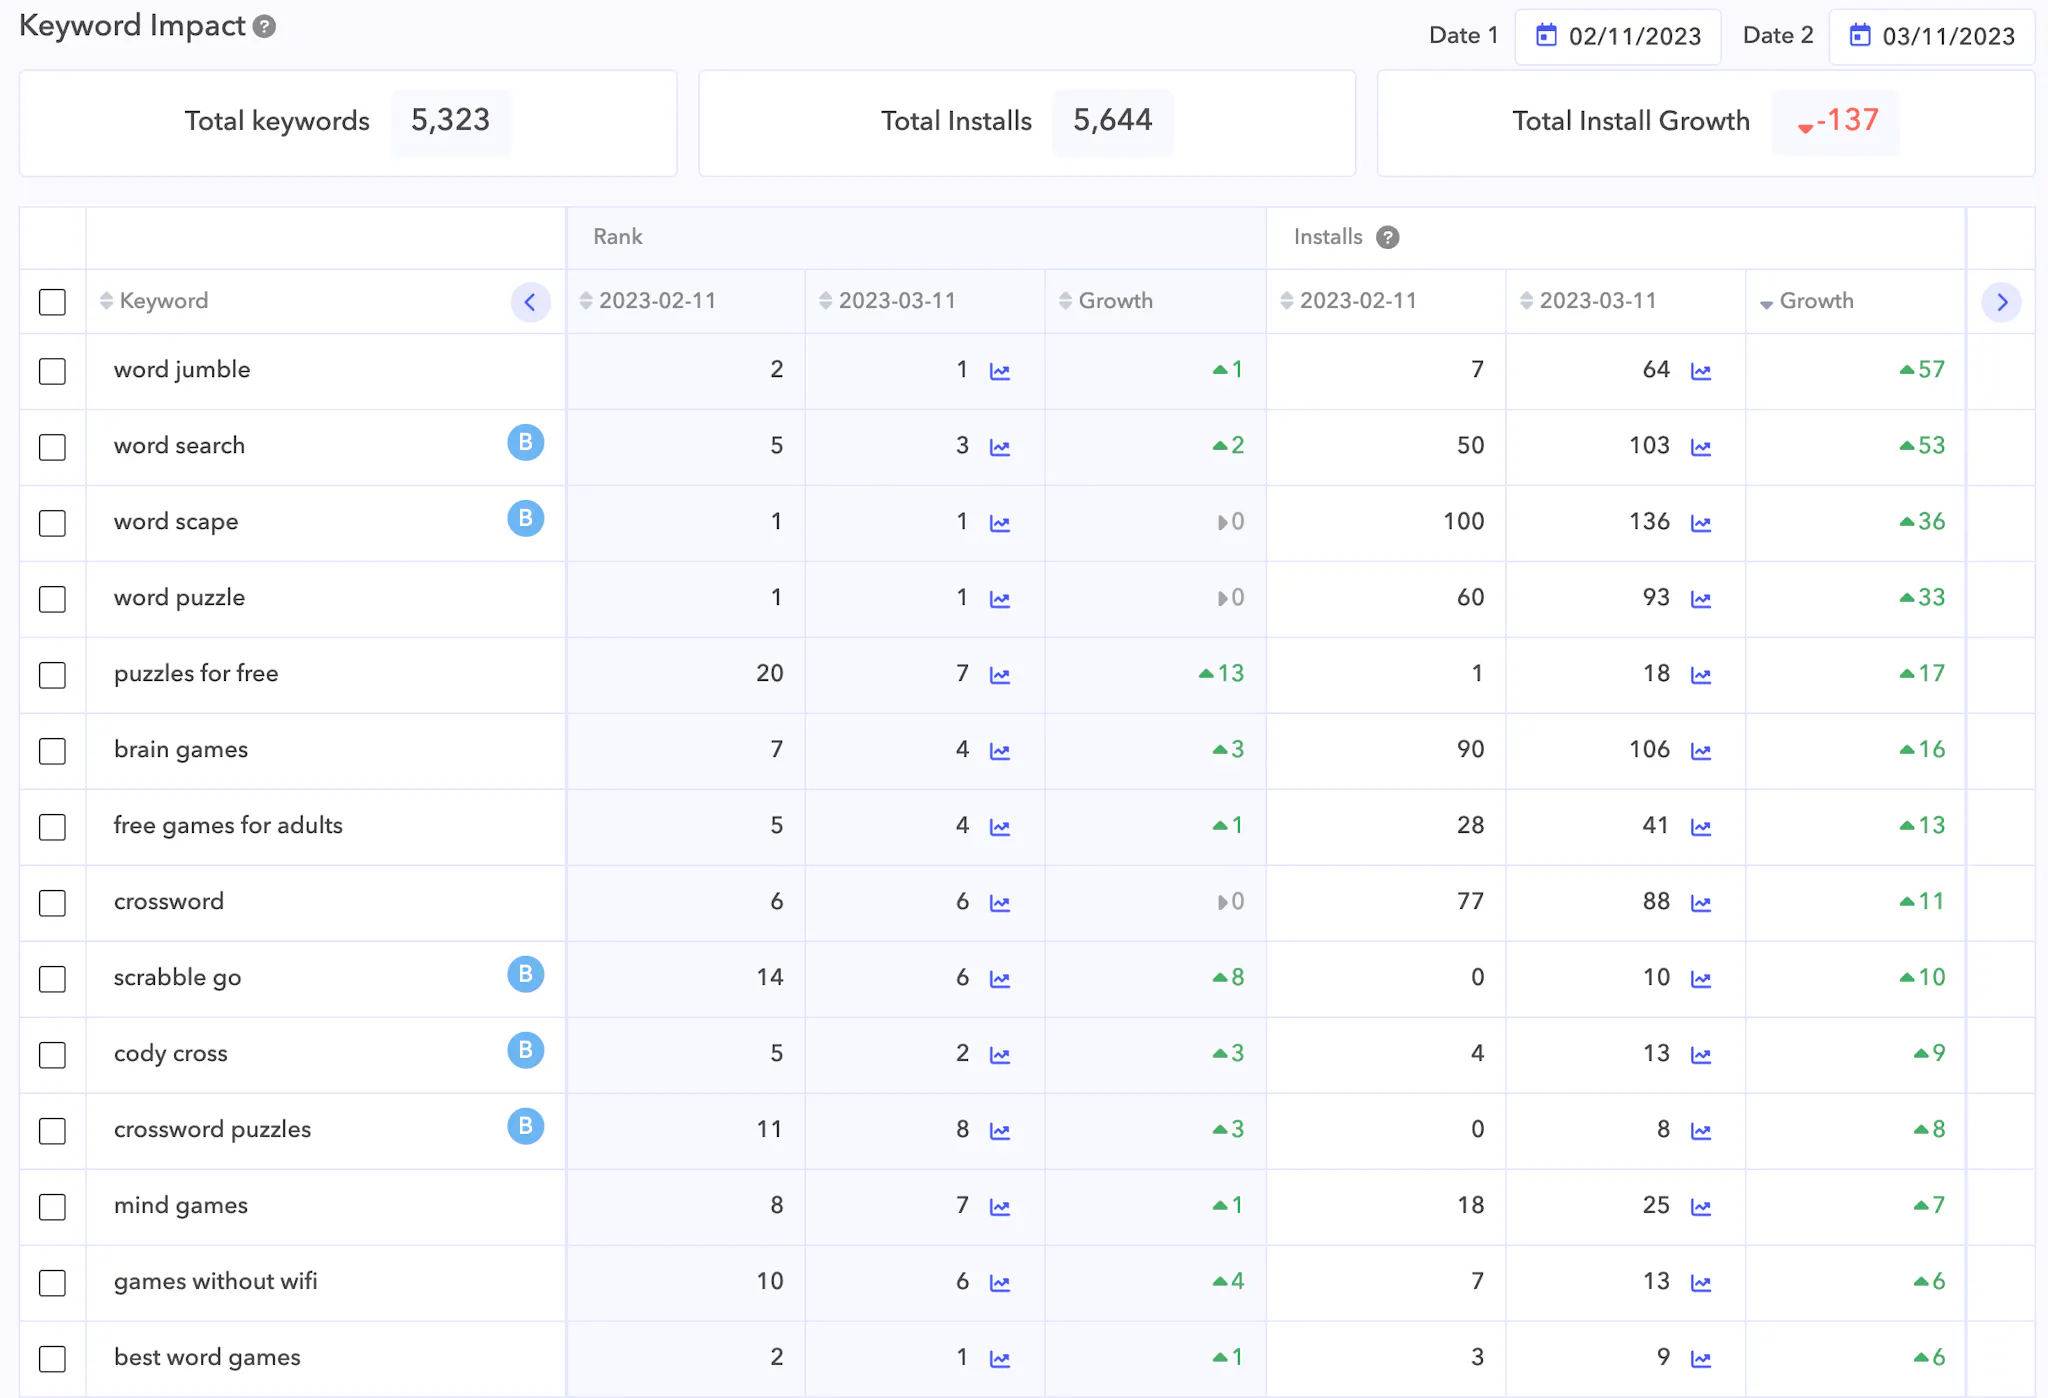Open rank trend chart for word jumble

[999, 371]
